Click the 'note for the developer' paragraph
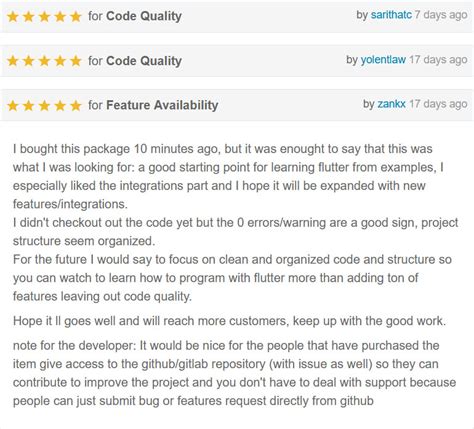The image size is (474, 429). (234, 373)
